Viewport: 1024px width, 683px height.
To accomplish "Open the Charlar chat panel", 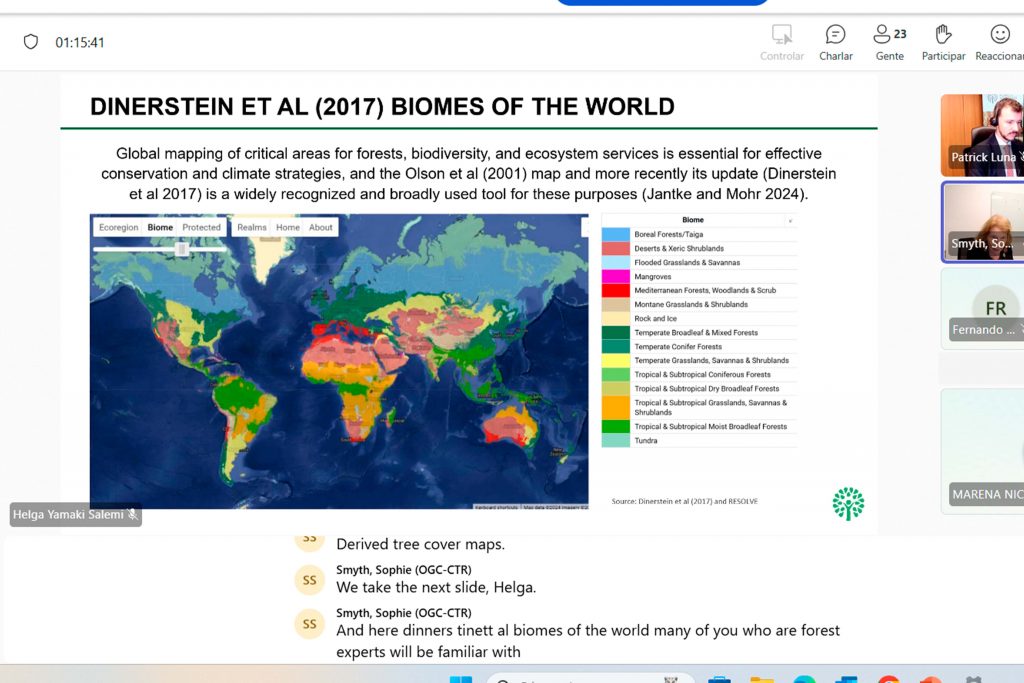I will [835, 41].
